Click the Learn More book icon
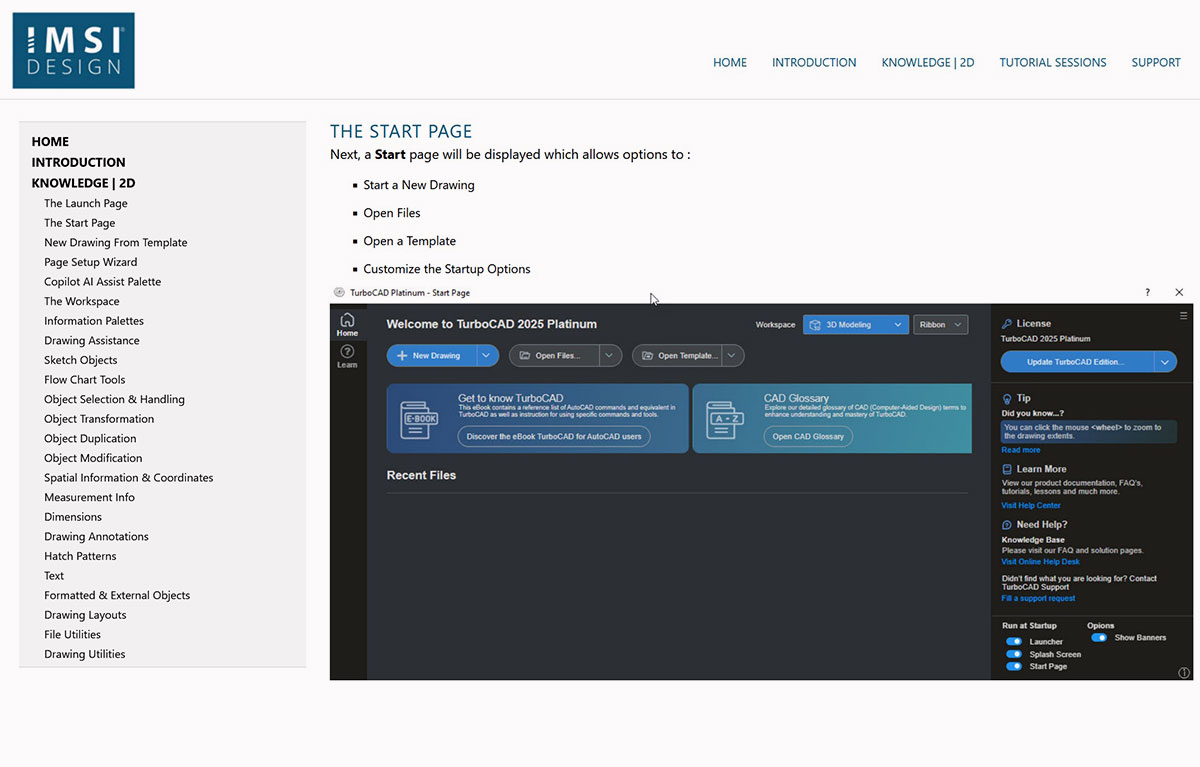Viewport: 1200px width, 767px height. click(1007, 469)
